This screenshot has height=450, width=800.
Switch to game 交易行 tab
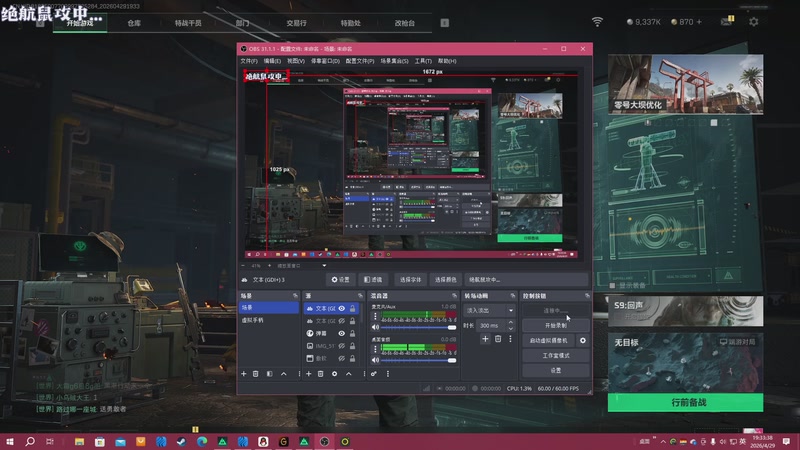click(296, 23)
